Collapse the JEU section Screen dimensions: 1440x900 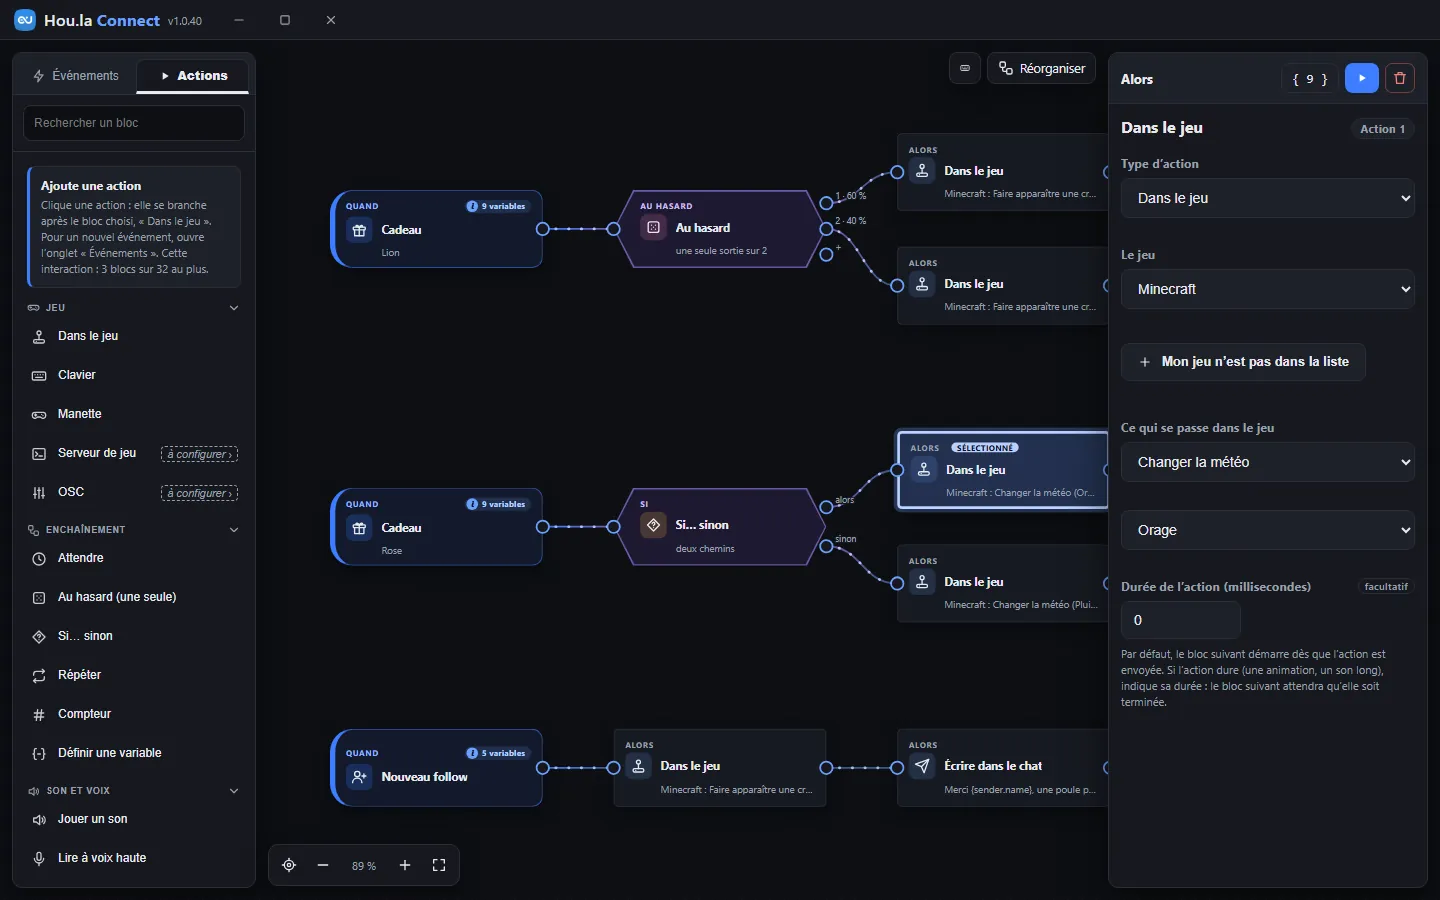234,308
